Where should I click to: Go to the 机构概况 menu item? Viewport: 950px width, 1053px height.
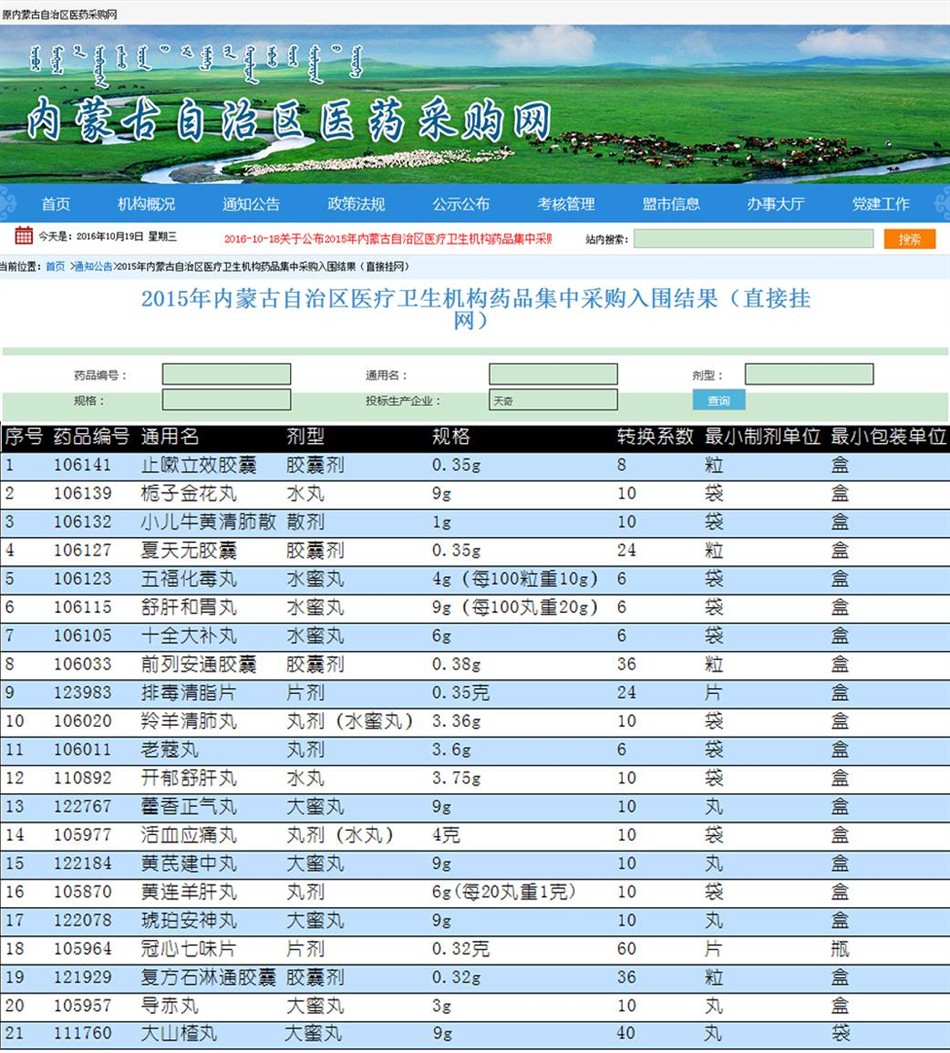146,204
